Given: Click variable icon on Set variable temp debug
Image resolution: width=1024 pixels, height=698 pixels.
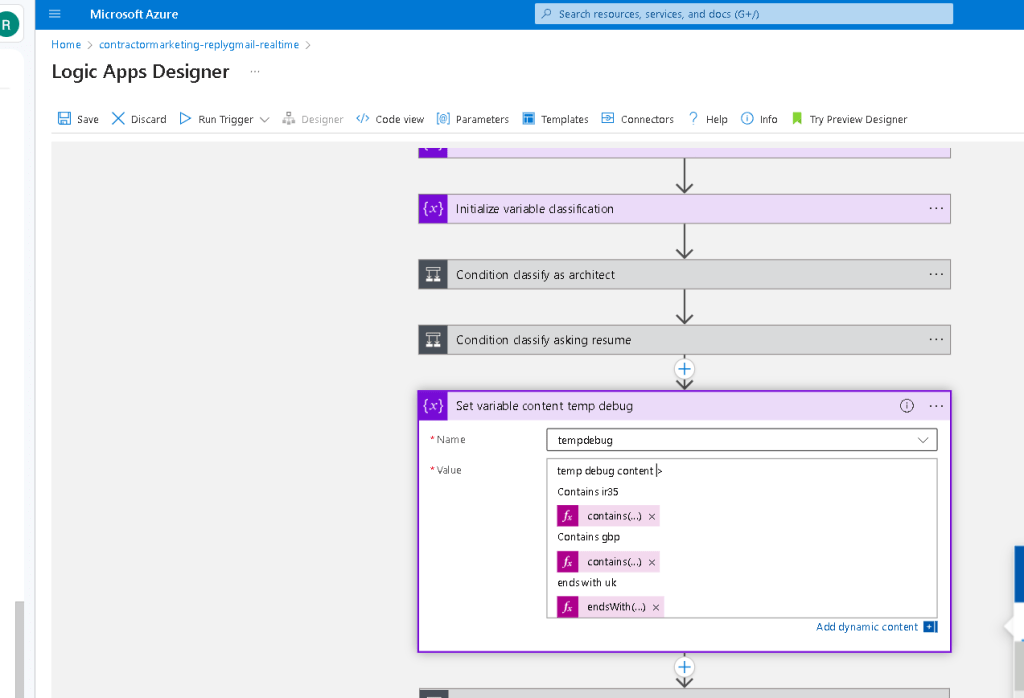Looking at the screenshot, I should point(433,406).
